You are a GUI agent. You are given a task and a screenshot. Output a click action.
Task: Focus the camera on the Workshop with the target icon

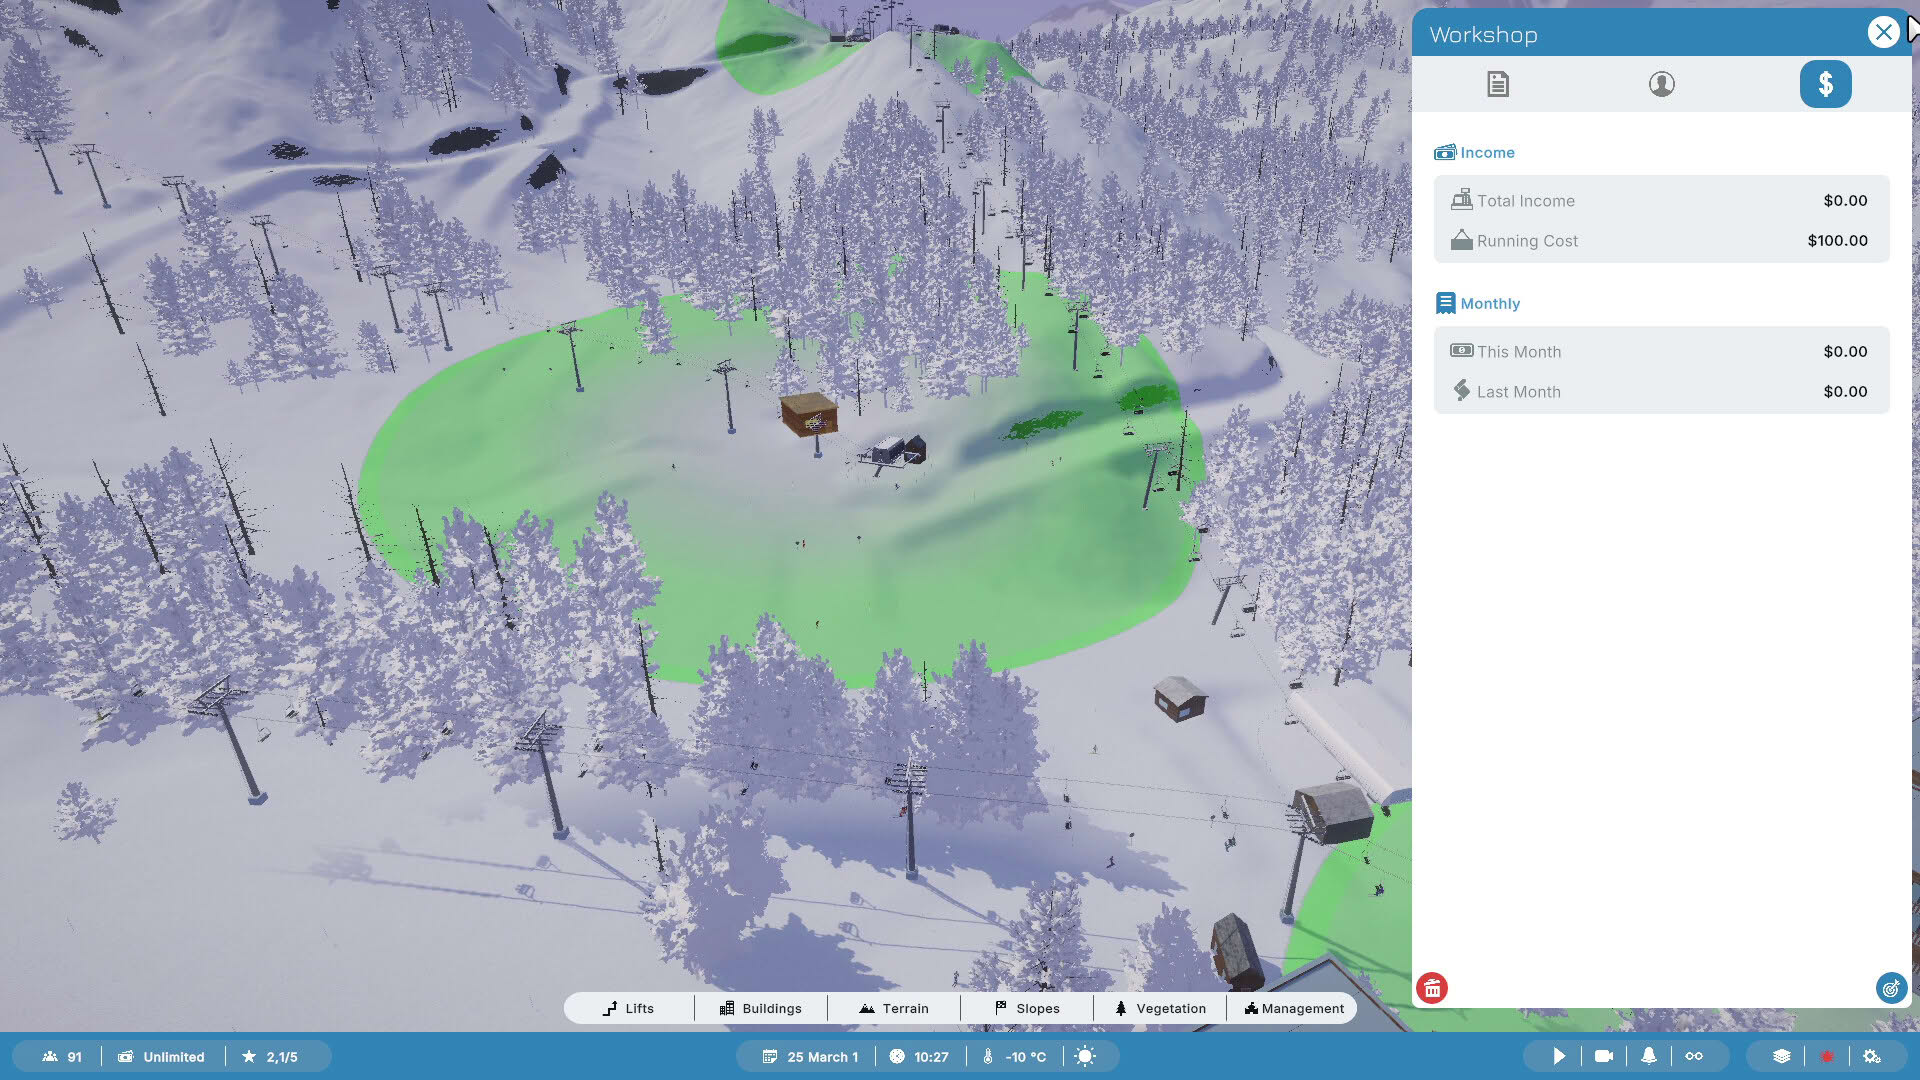pos(1891,988)
